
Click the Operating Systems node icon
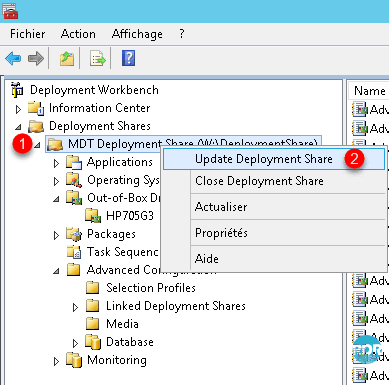click(74, 180)
